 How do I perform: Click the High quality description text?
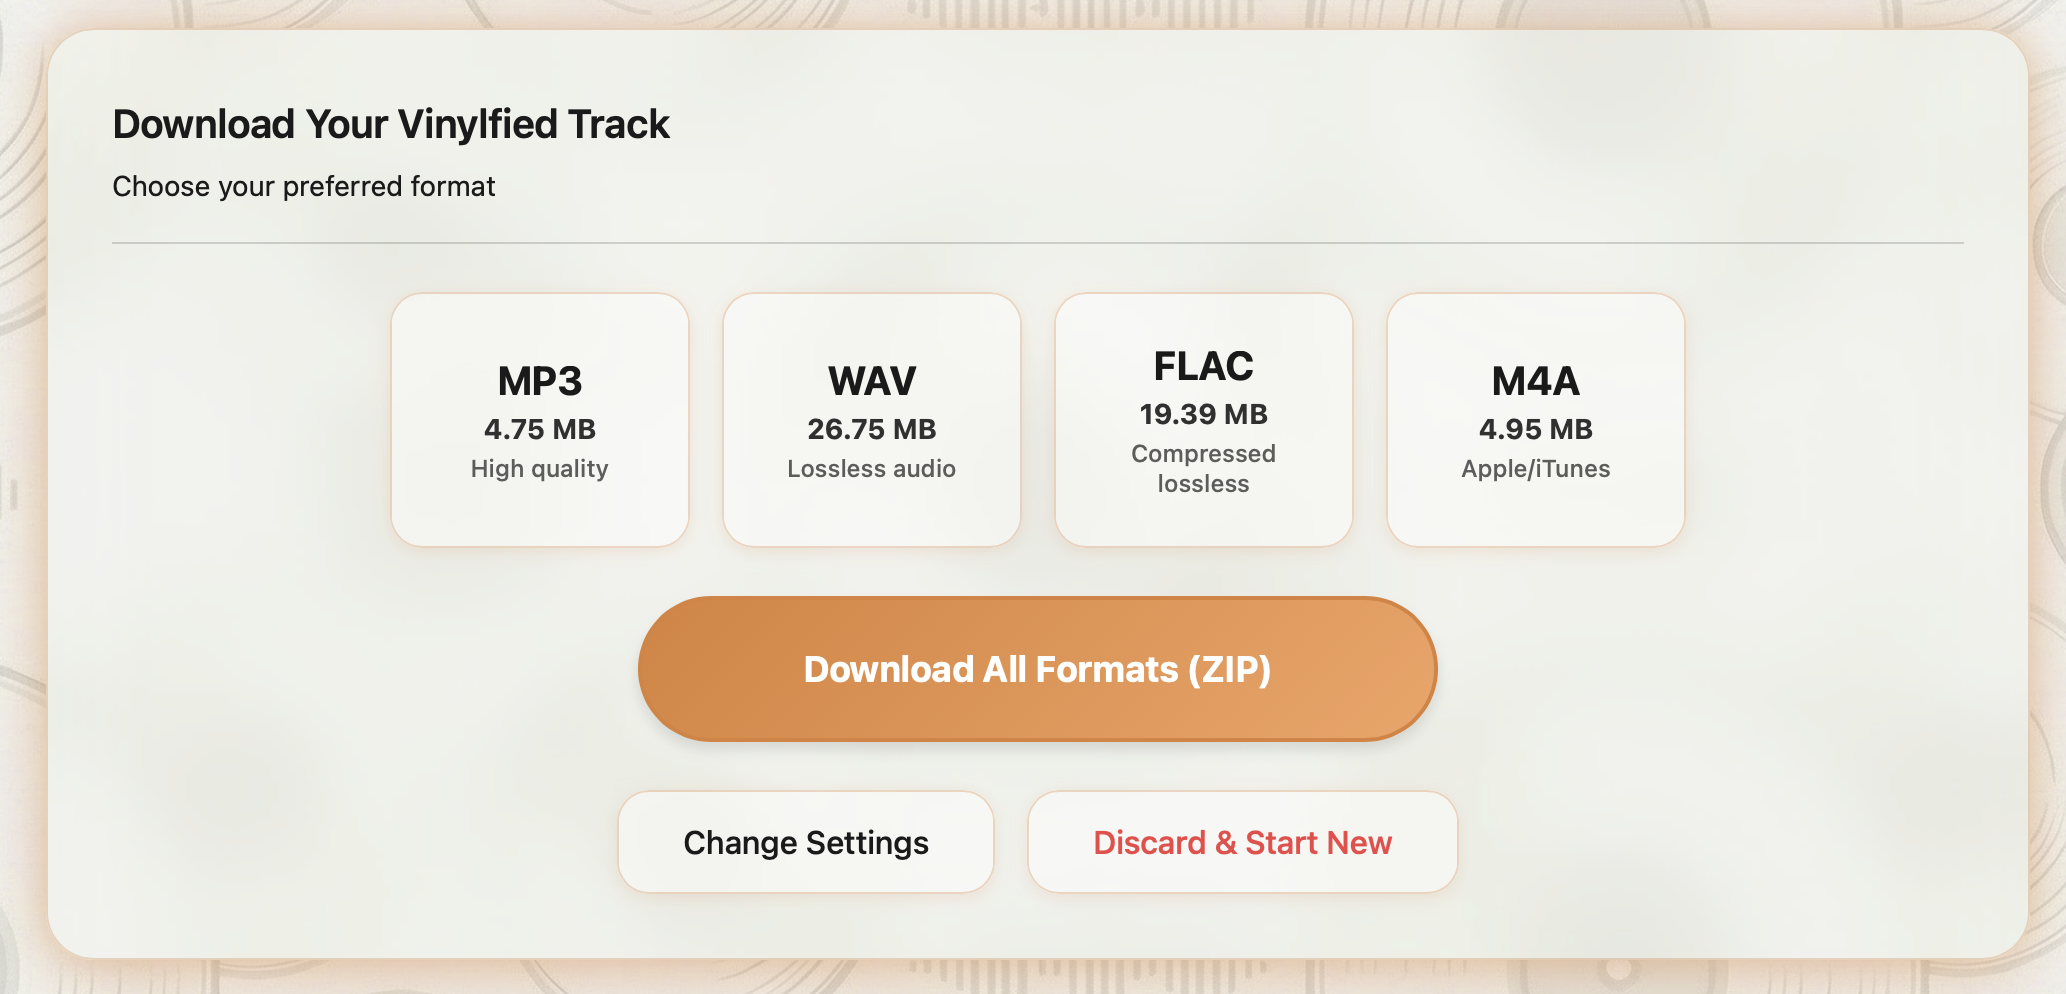pos(539,468)
